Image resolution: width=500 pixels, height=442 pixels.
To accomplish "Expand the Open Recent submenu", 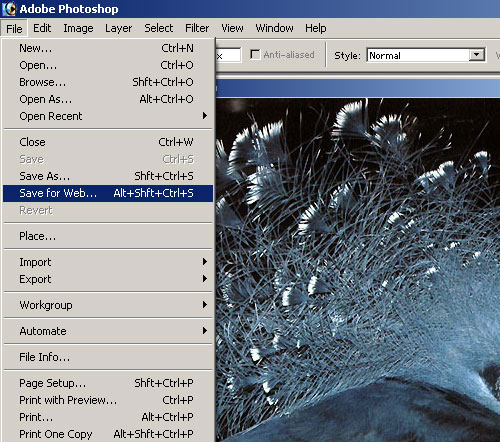I will tap(108, 116).
